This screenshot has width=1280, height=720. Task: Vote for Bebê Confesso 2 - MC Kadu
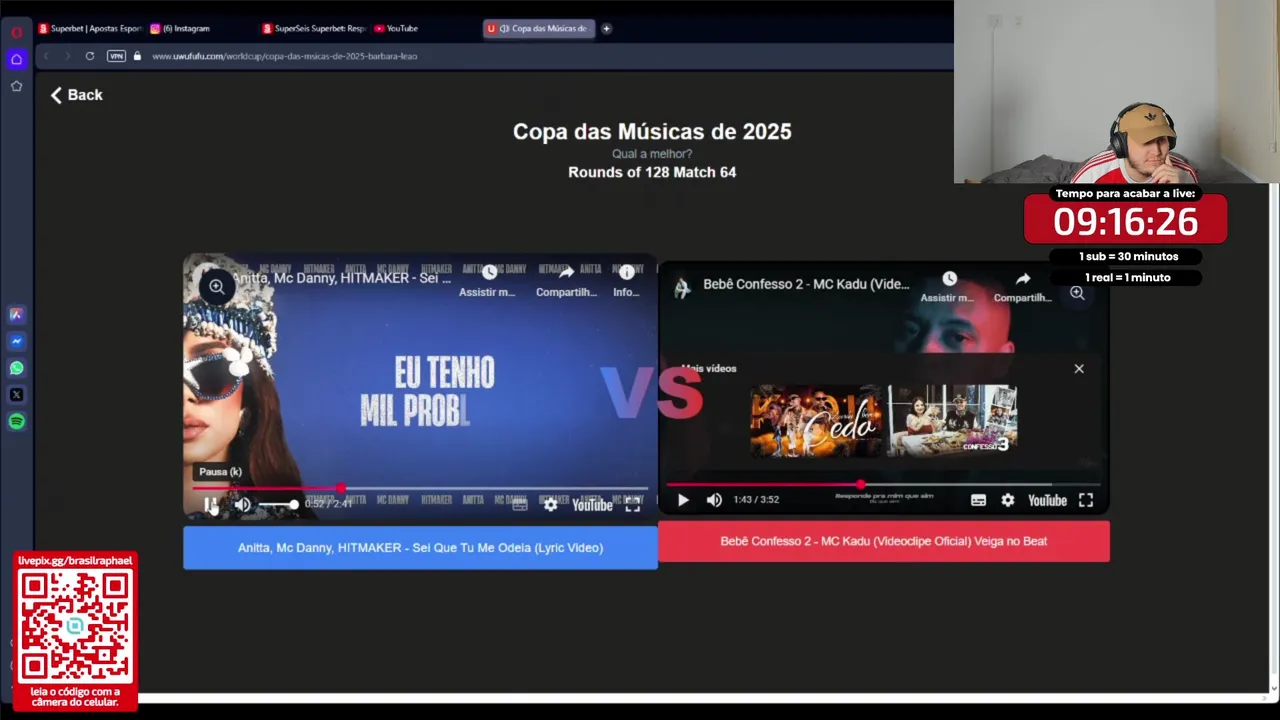tap(884, 541)
